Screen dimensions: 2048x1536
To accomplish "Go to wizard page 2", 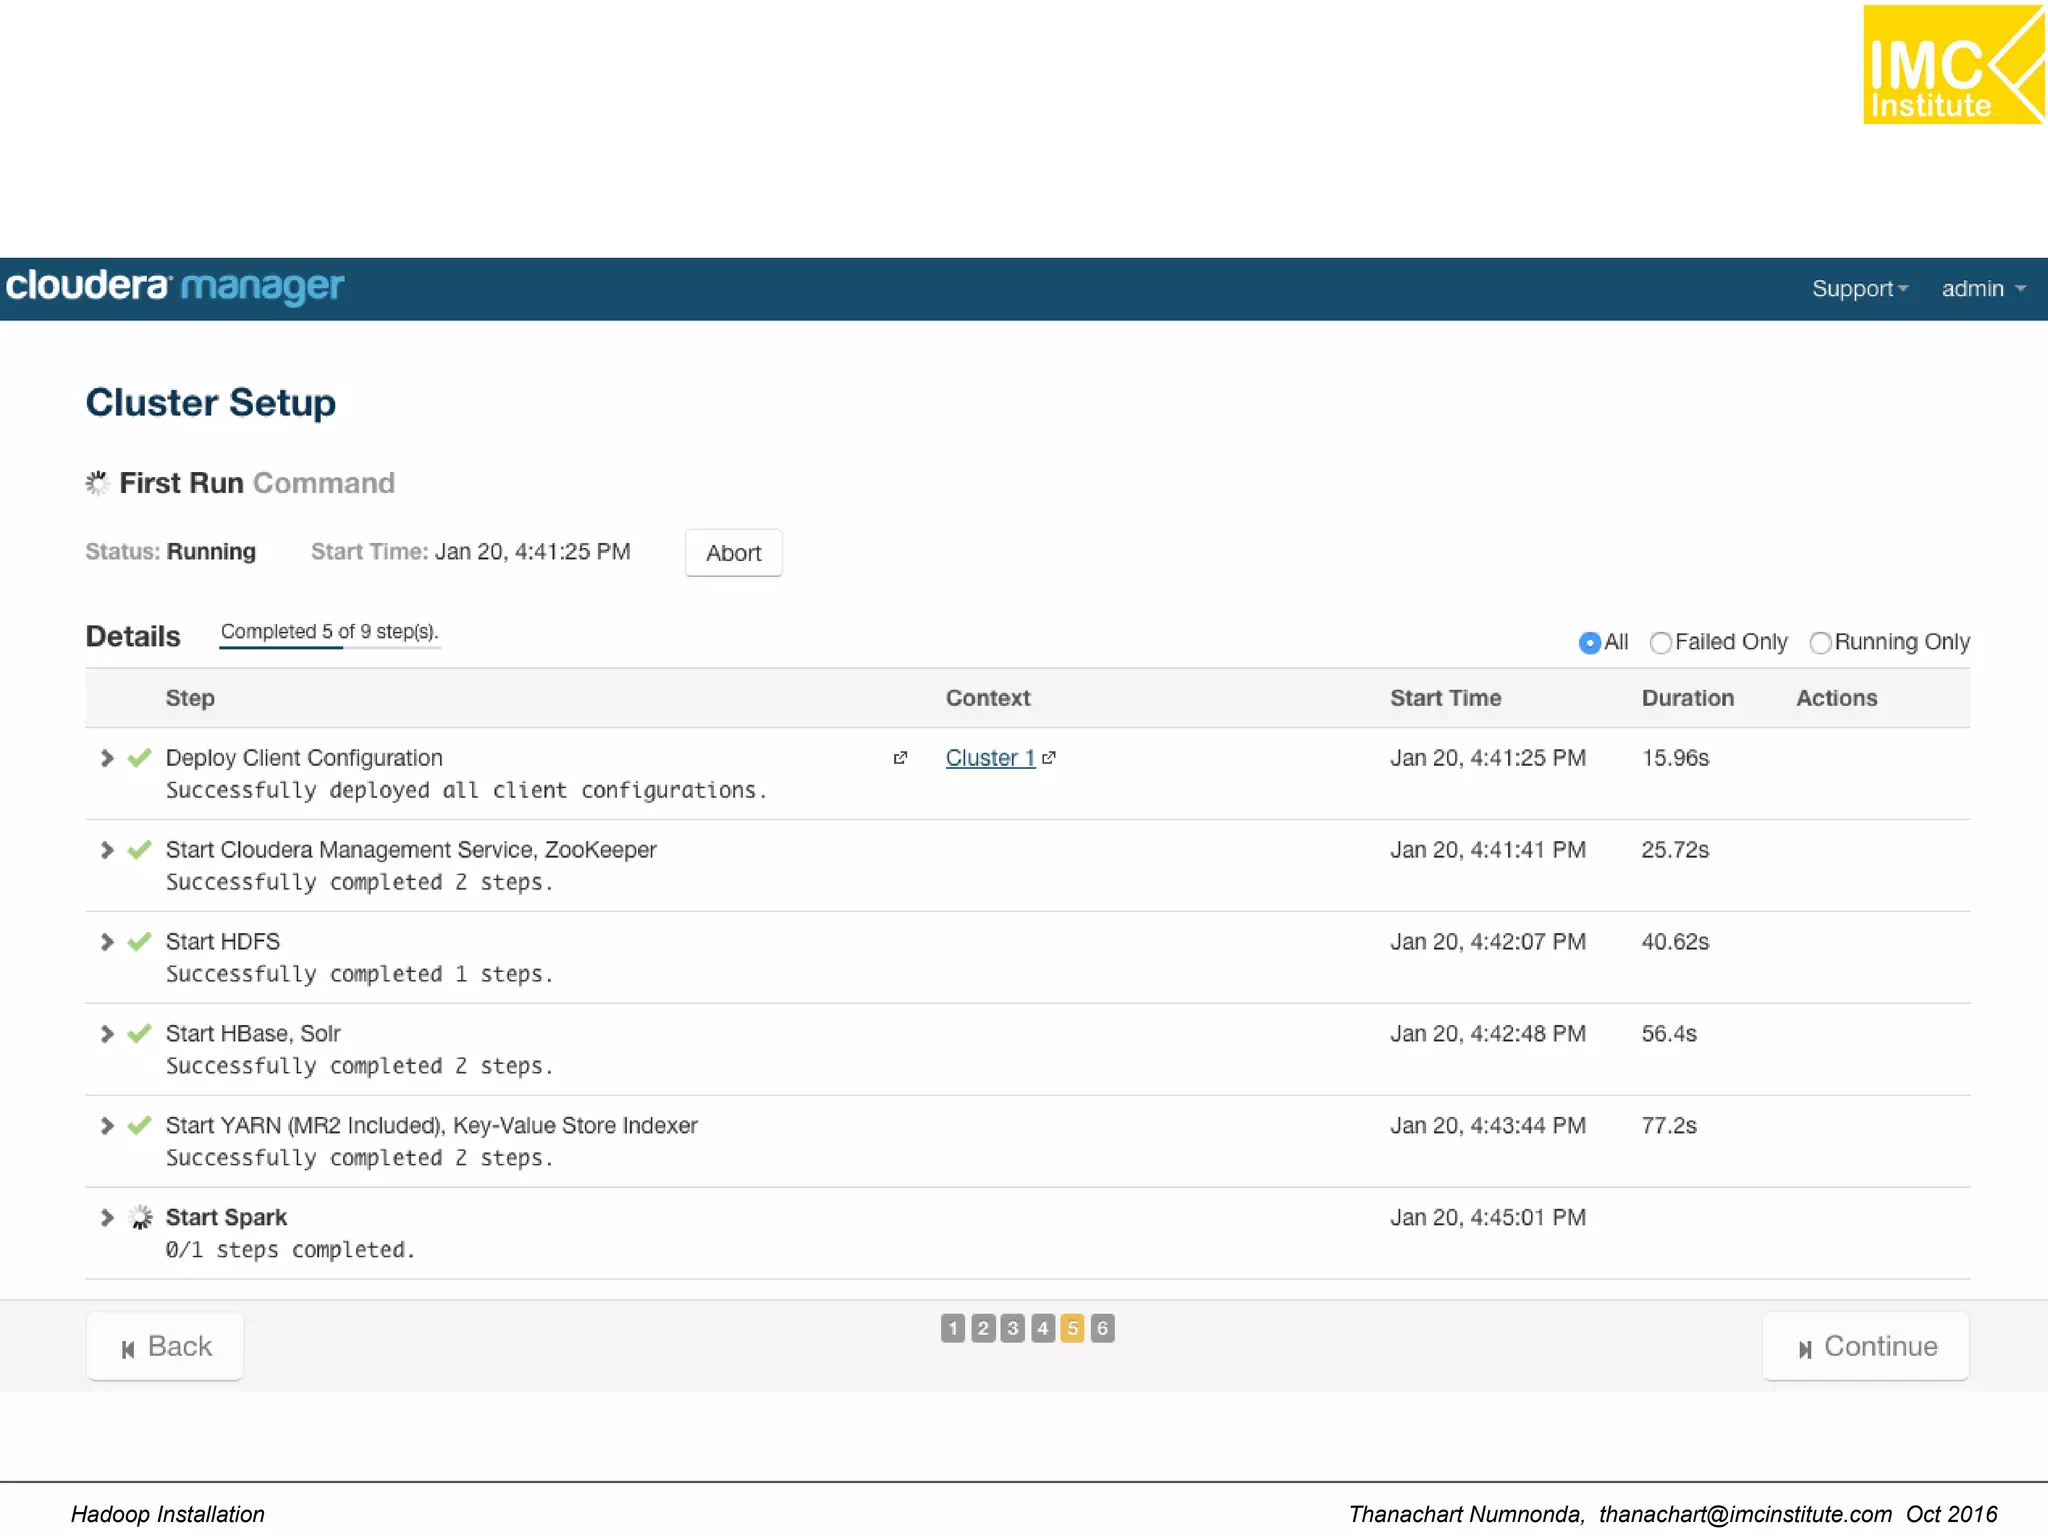I will click(983, 1328).
